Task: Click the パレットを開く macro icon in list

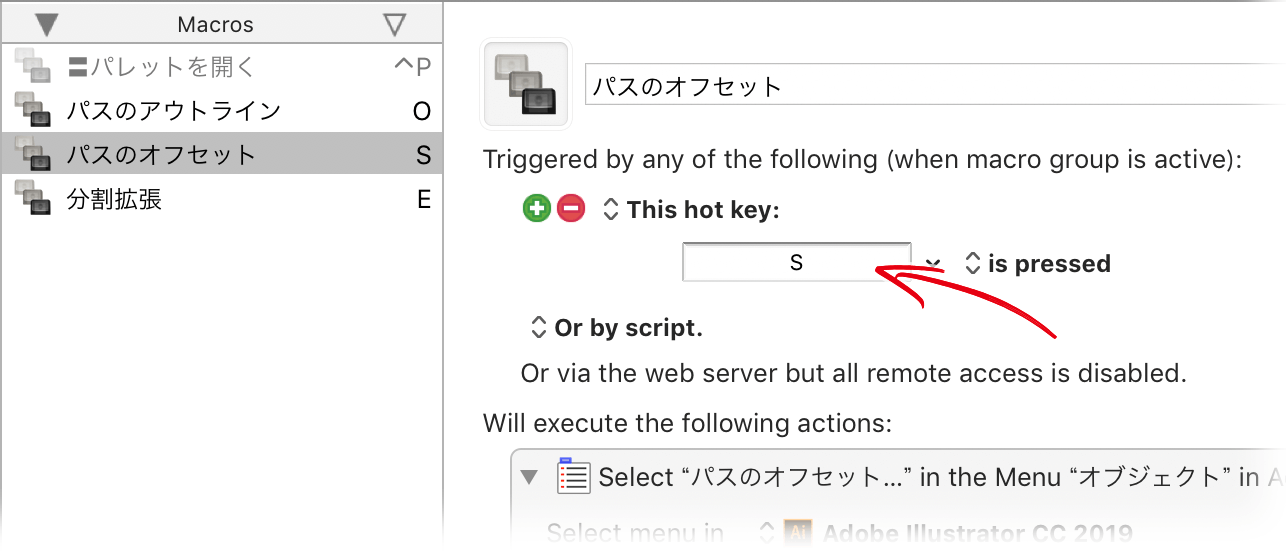Action: [33, 66]
